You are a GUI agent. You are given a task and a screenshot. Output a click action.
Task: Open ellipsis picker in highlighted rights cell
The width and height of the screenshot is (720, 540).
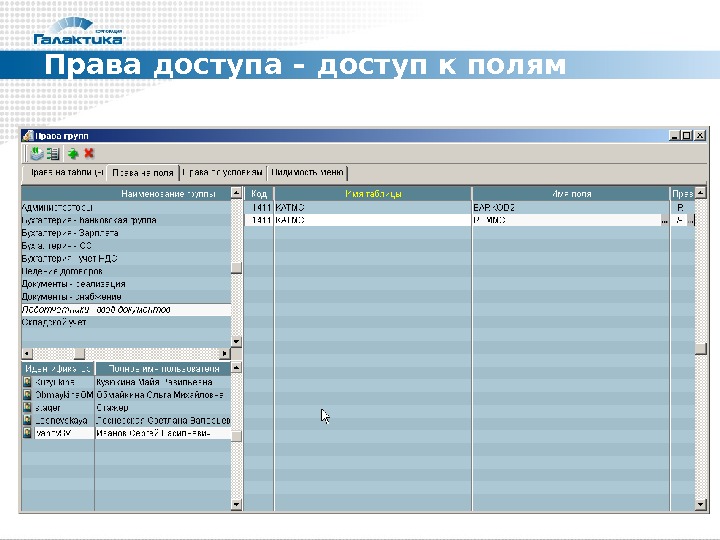click(691, 221)
